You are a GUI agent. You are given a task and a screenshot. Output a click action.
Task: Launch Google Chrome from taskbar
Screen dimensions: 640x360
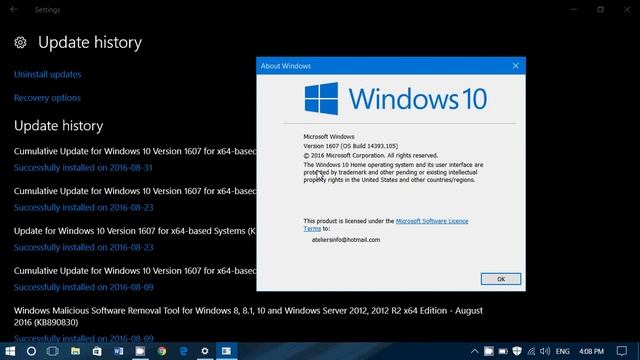[162, 351]
